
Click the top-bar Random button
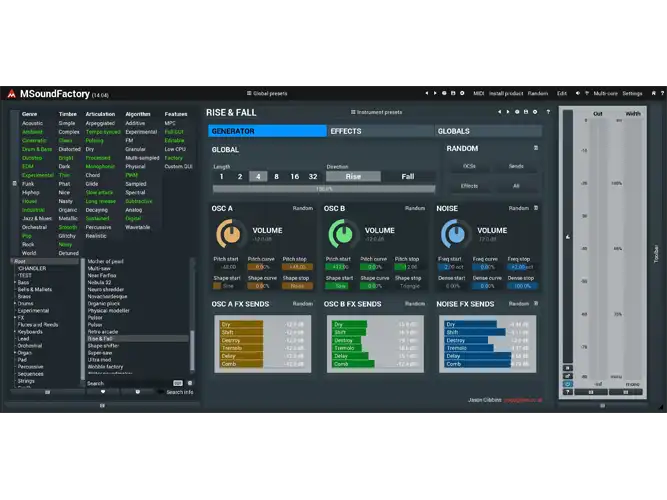[x=538, y=93]
